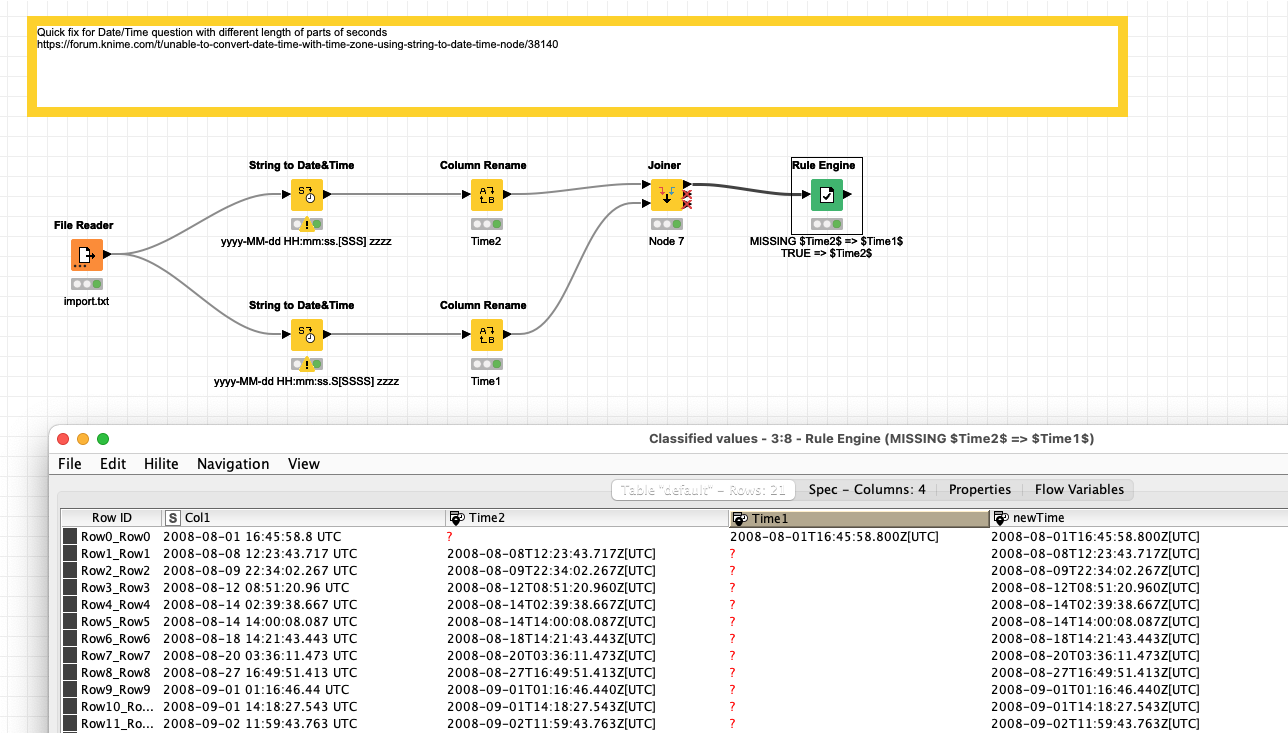Open the Hilite menu
Image resolution: width=1288 pixels, height=733 pixels.
161,464
